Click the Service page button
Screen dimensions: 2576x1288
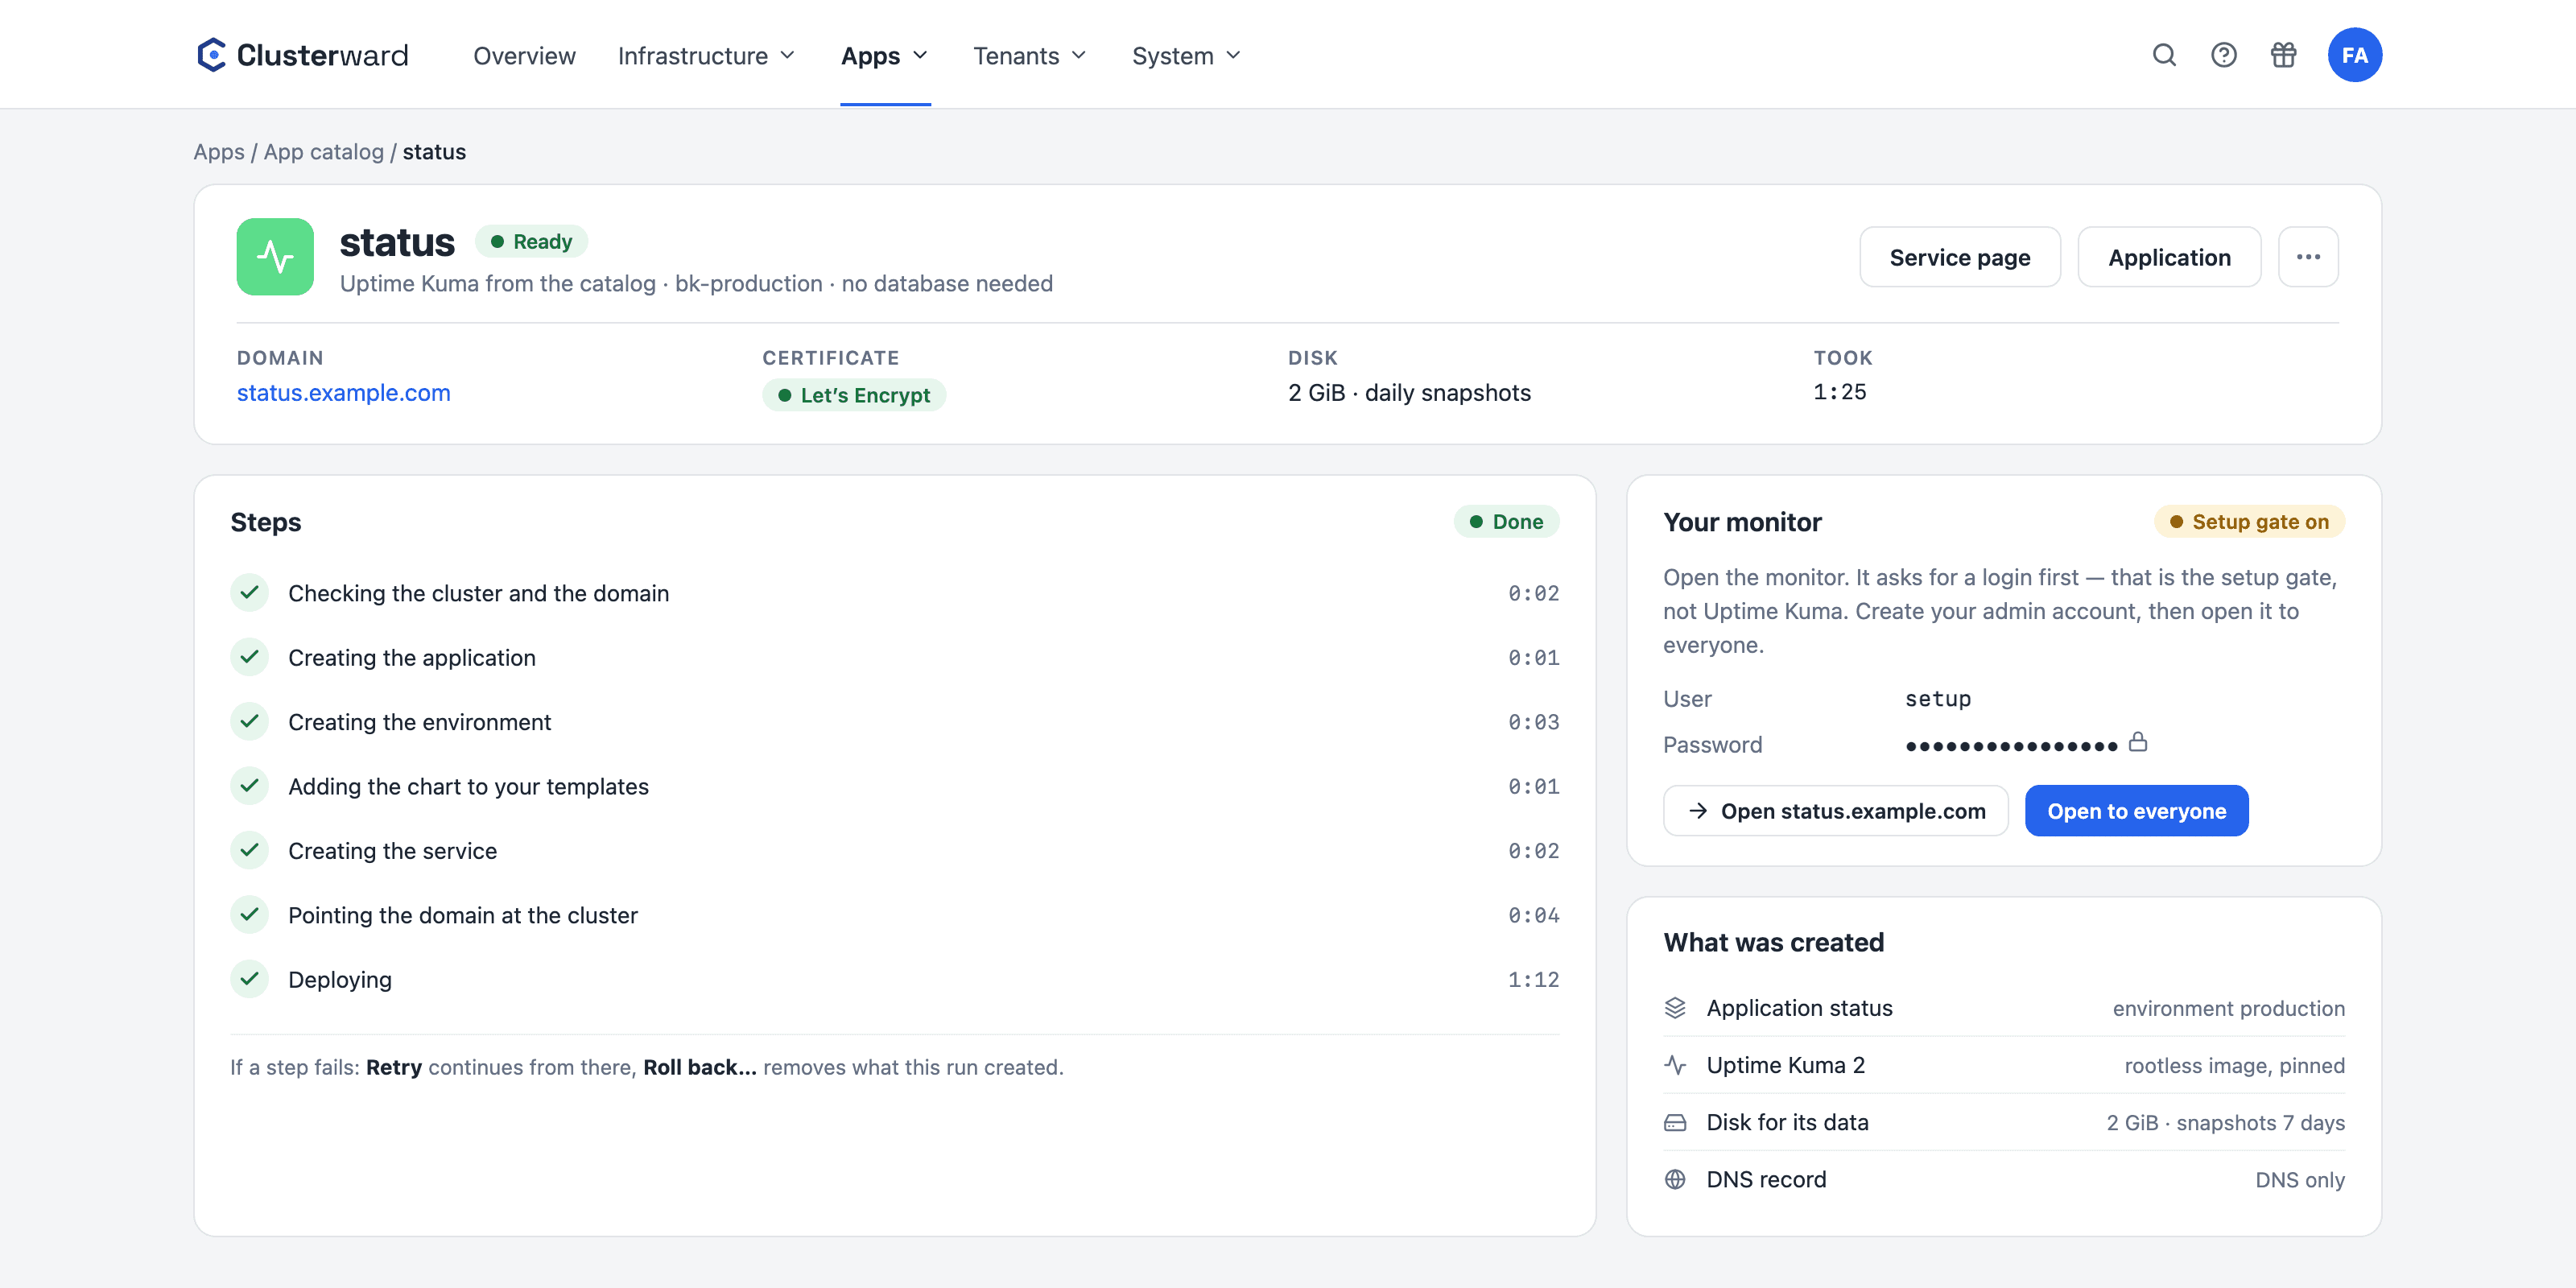pos(1960,257)
